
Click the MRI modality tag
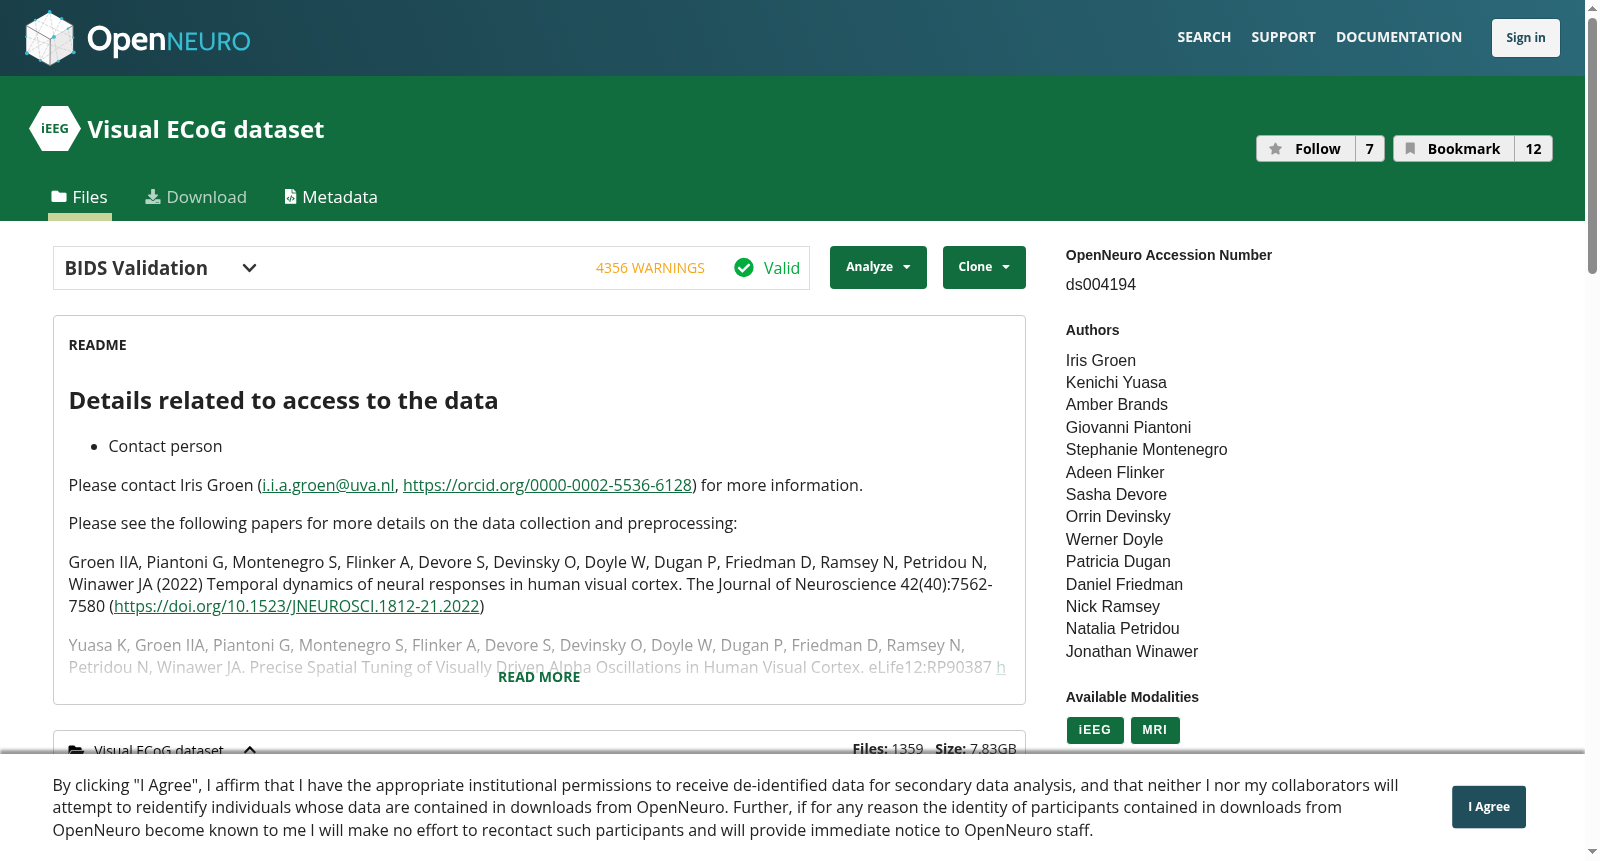click(1155, 730)
